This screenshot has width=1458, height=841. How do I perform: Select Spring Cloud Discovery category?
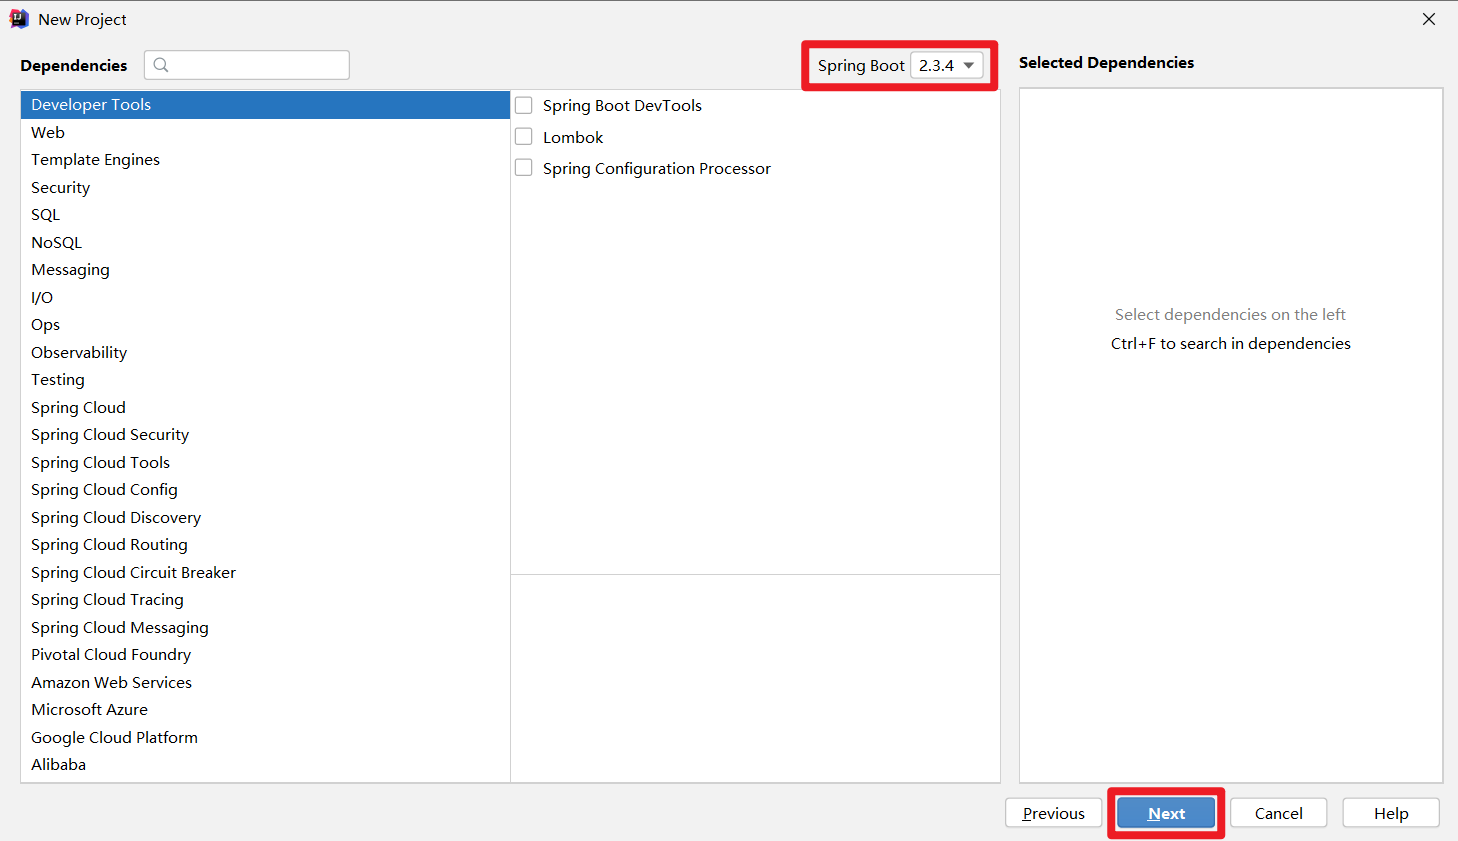pos(265,517)
